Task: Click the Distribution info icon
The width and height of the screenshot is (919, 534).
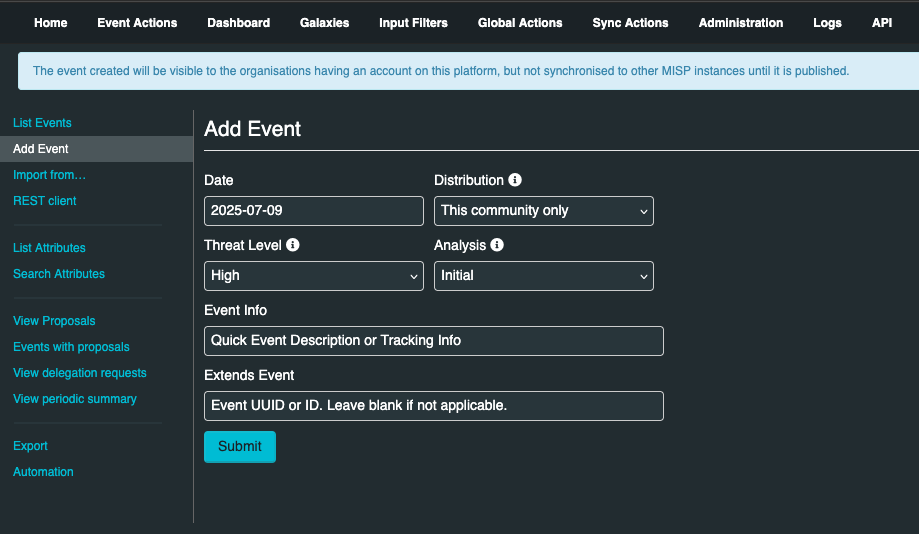Action: tap(515, 180)
